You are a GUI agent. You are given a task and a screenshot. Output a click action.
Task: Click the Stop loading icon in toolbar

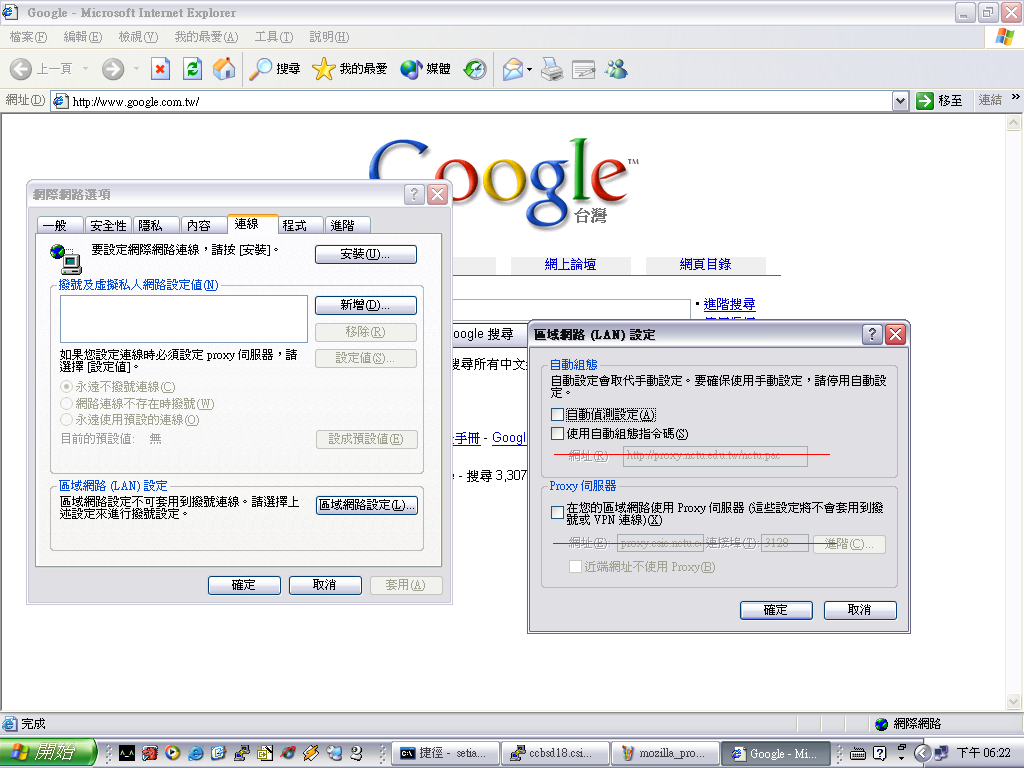tap(160, 69)
